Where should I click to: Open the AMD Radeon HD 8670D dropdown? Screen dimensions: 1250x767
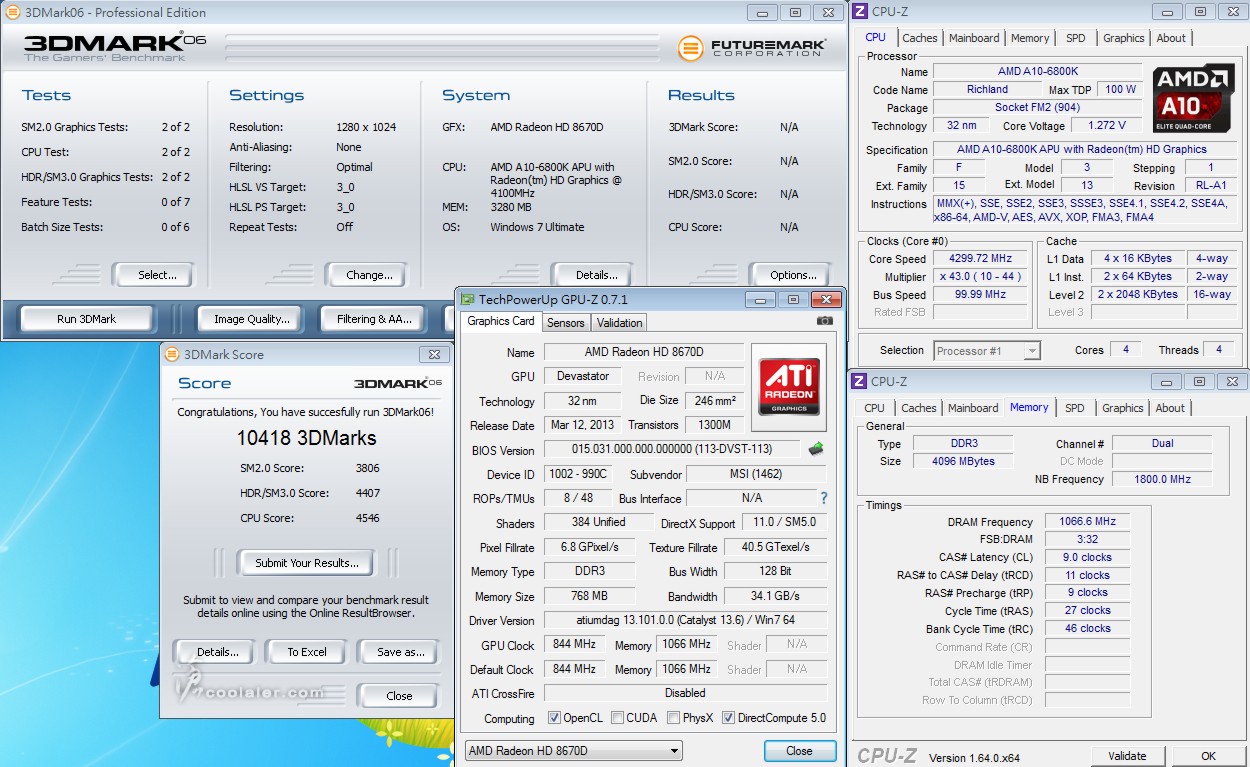[574, 751]
